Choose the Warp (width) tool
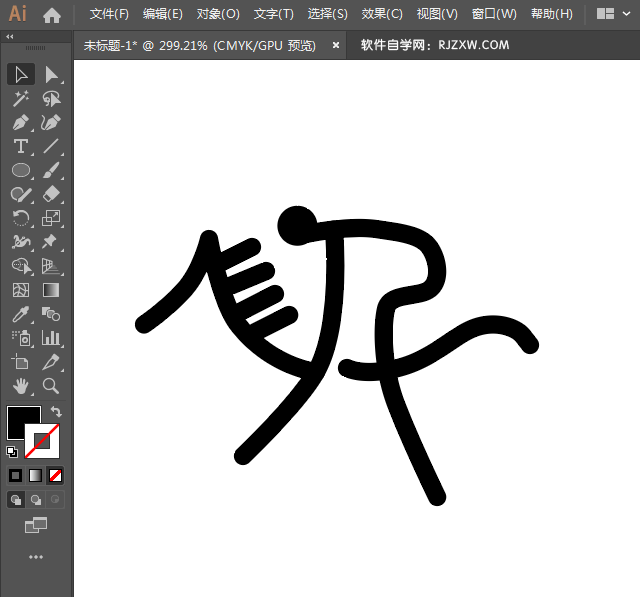Screen dimensions: 640x597 21,242
